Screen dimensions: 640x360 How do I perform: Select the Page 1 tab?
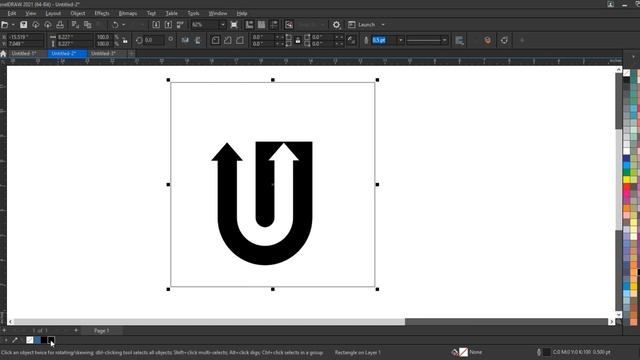(101, 331)
